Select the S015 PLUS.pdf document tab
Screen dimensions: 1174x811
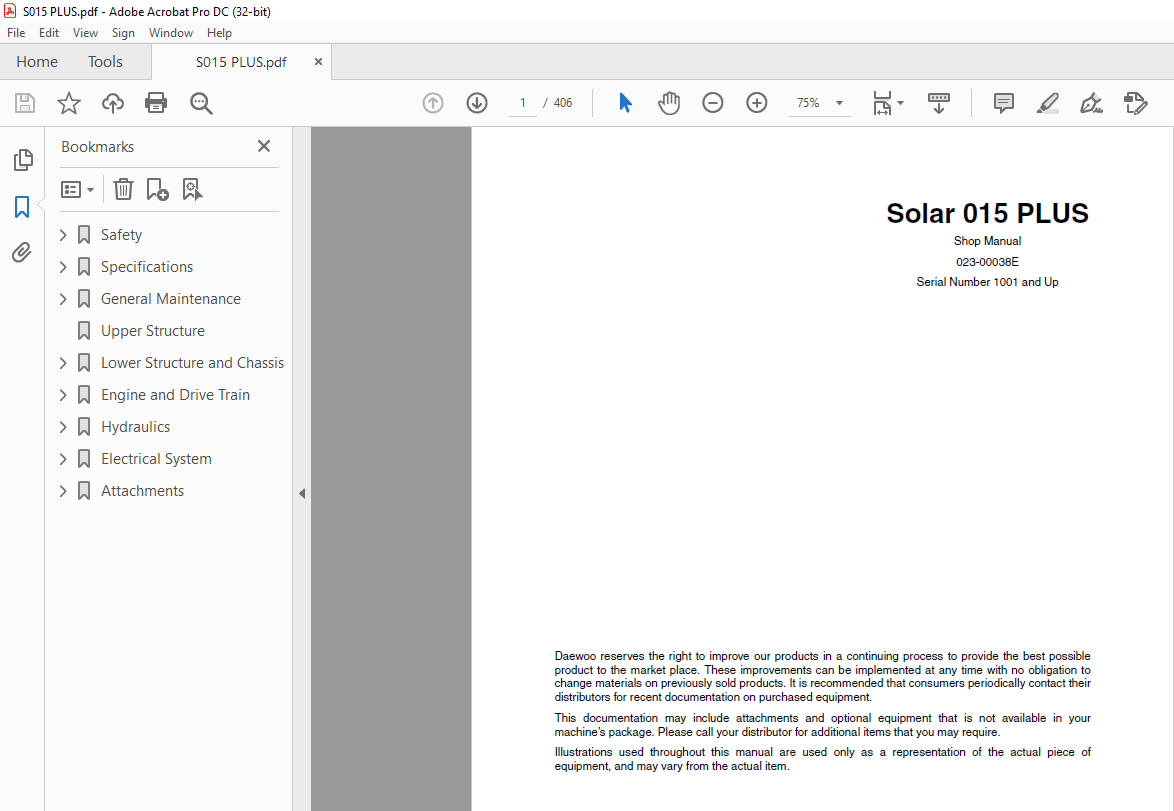(x=241, y=62)
